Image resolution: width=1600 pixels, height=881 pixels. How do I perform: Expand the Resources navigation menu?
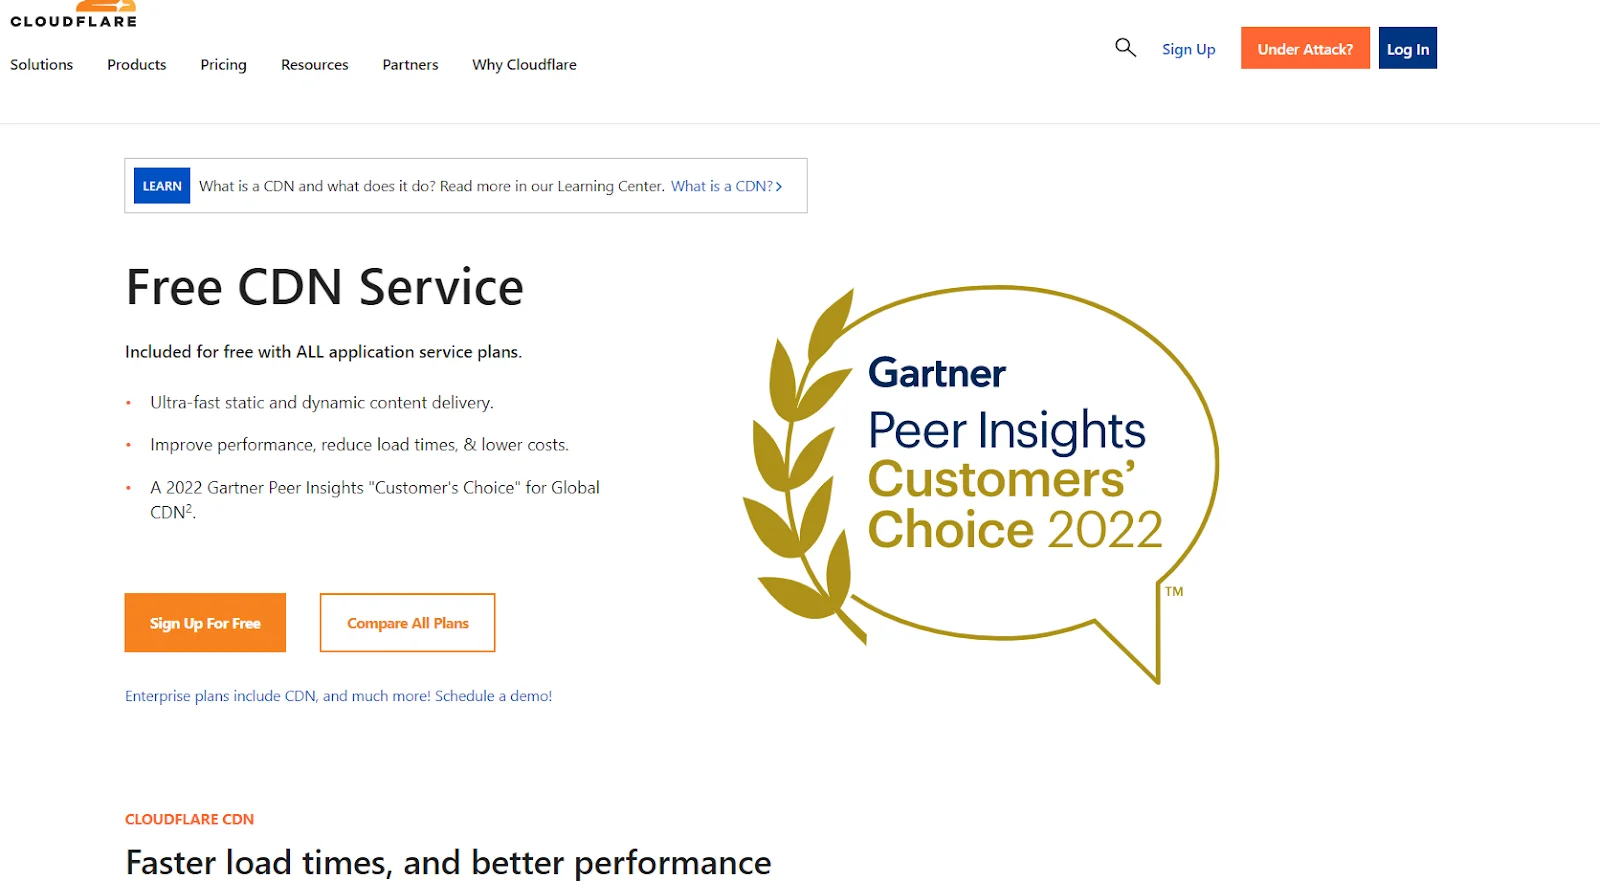coord(315,65)
